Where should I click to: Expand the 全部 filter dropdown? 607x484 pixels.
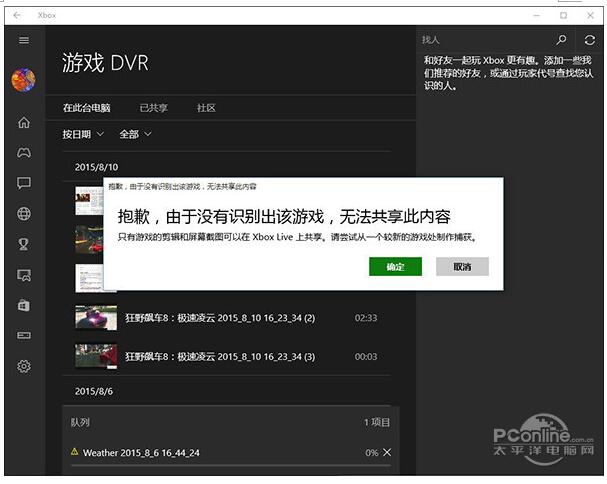[x=135, y=134]
